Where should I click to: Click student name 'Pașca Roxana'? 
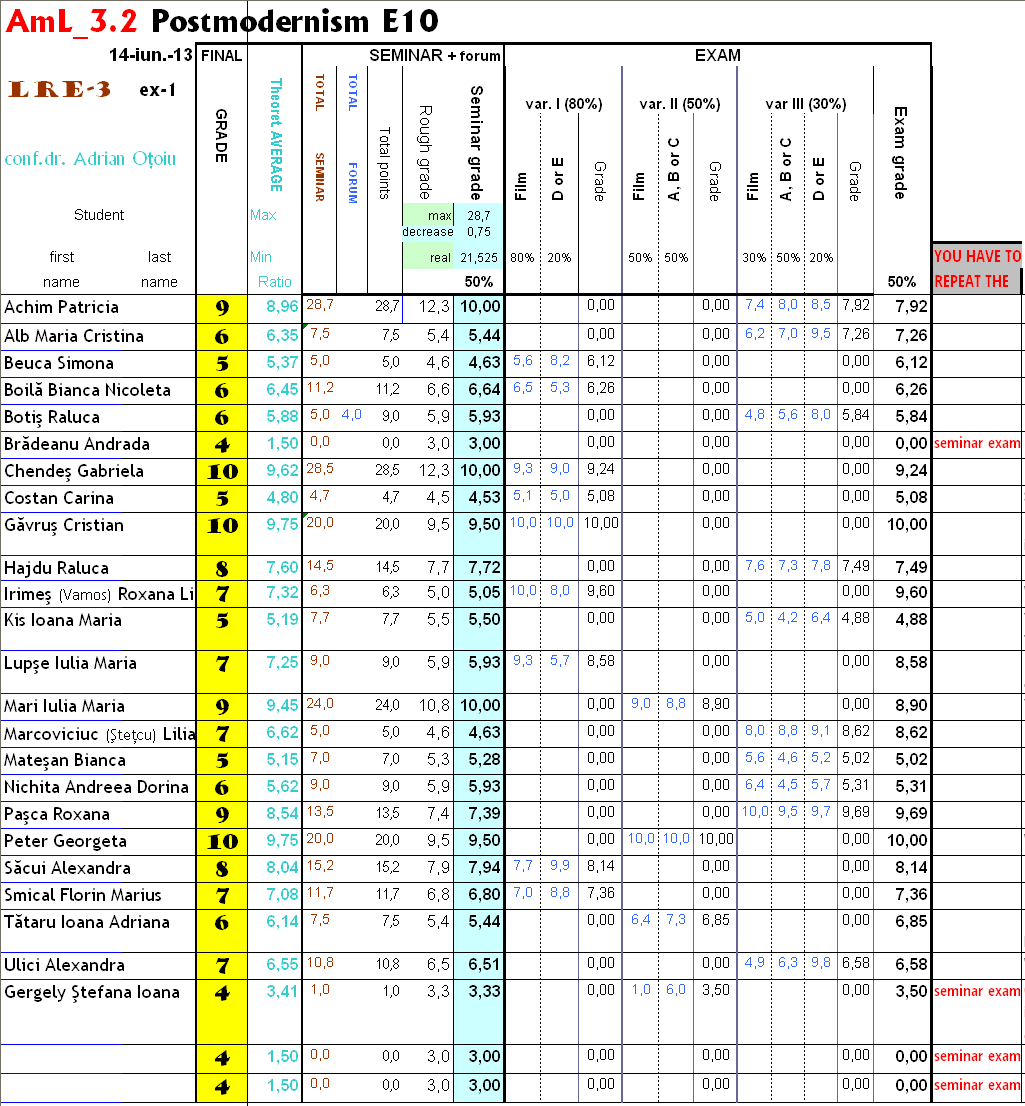coord(56,815)
